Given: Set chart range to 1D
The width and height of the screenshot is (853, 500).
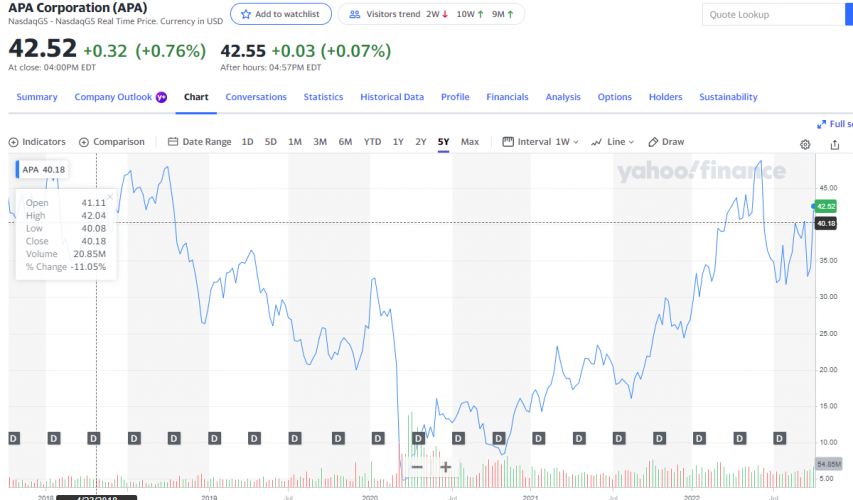Looking at the screenshot, I should pos(248,142).
